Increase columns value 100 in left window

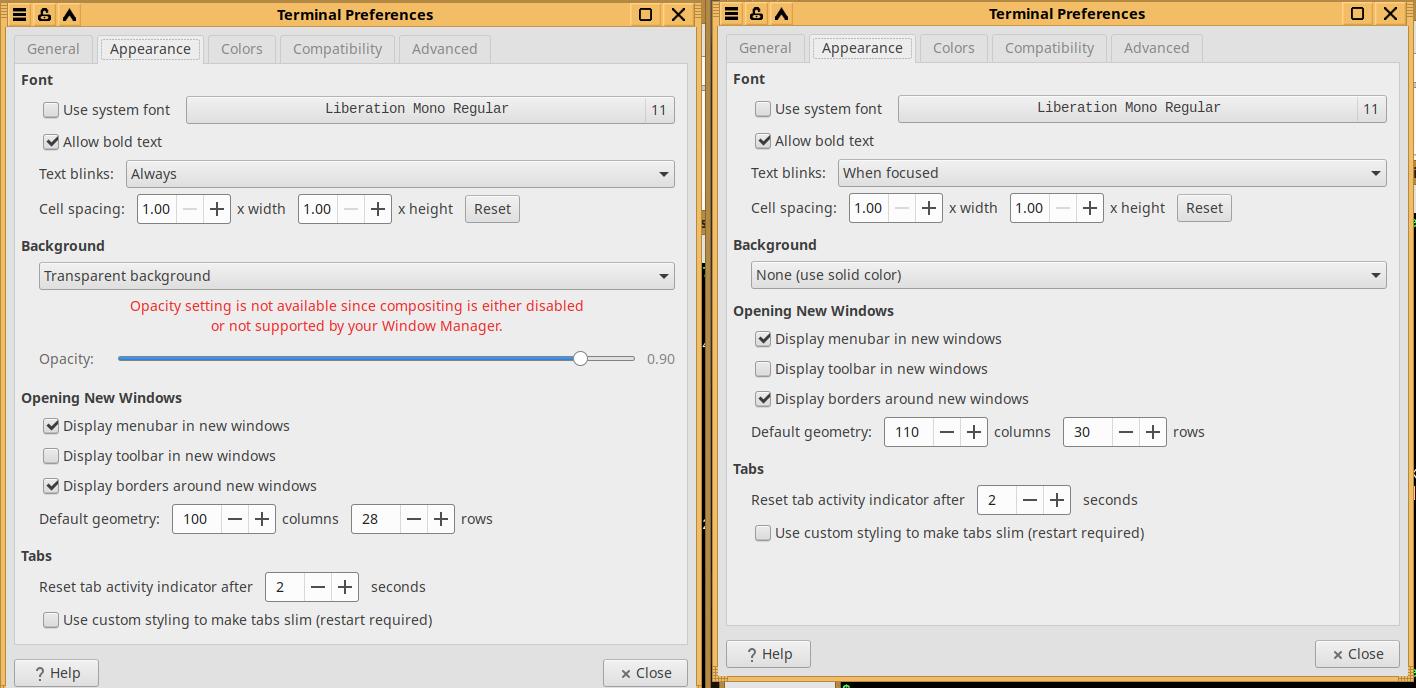pyautogui.click(x=262, y=519)
